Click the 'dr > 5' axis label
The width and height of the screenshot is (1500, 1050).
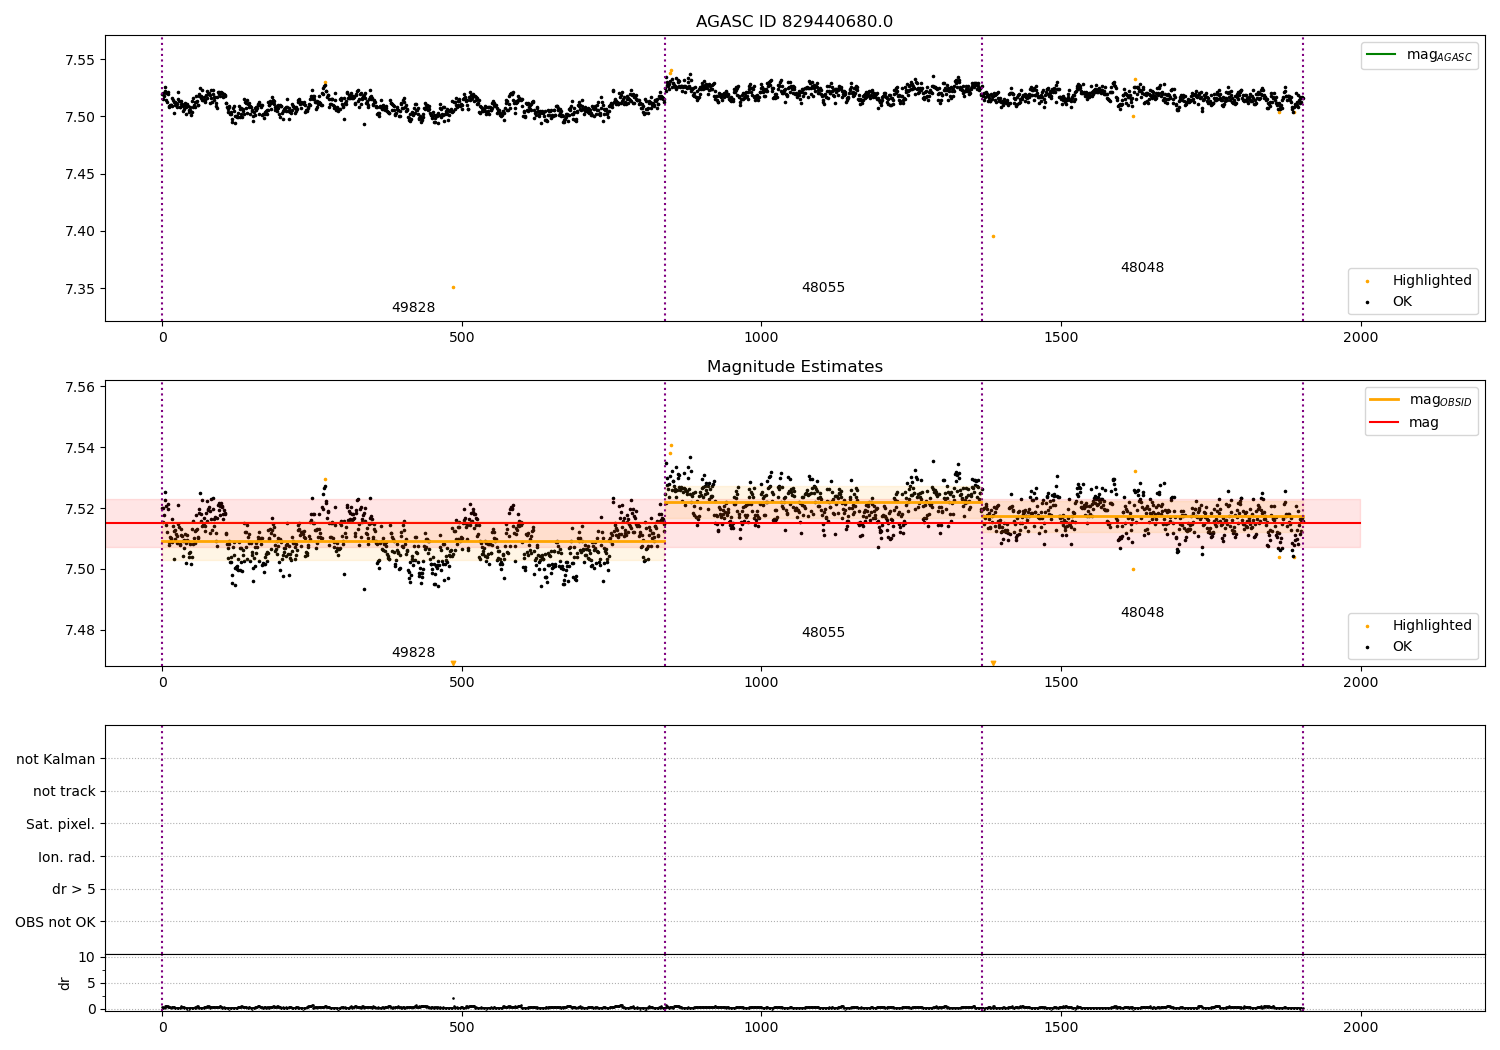point(73,890)
